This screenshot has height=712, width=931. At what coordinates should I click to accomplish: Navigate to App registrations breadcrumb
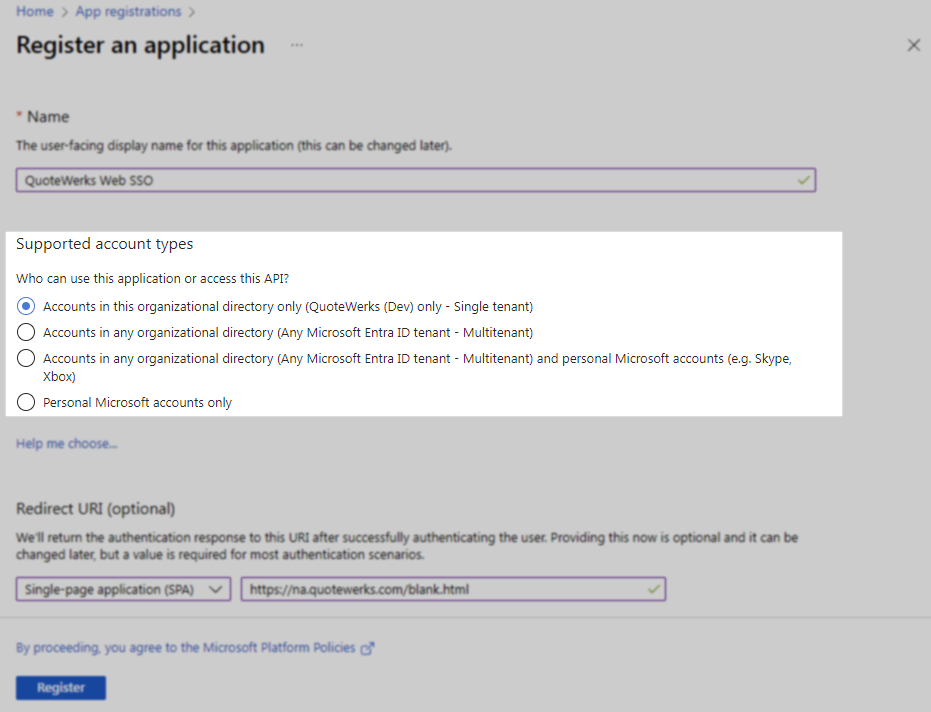point(126,12)
